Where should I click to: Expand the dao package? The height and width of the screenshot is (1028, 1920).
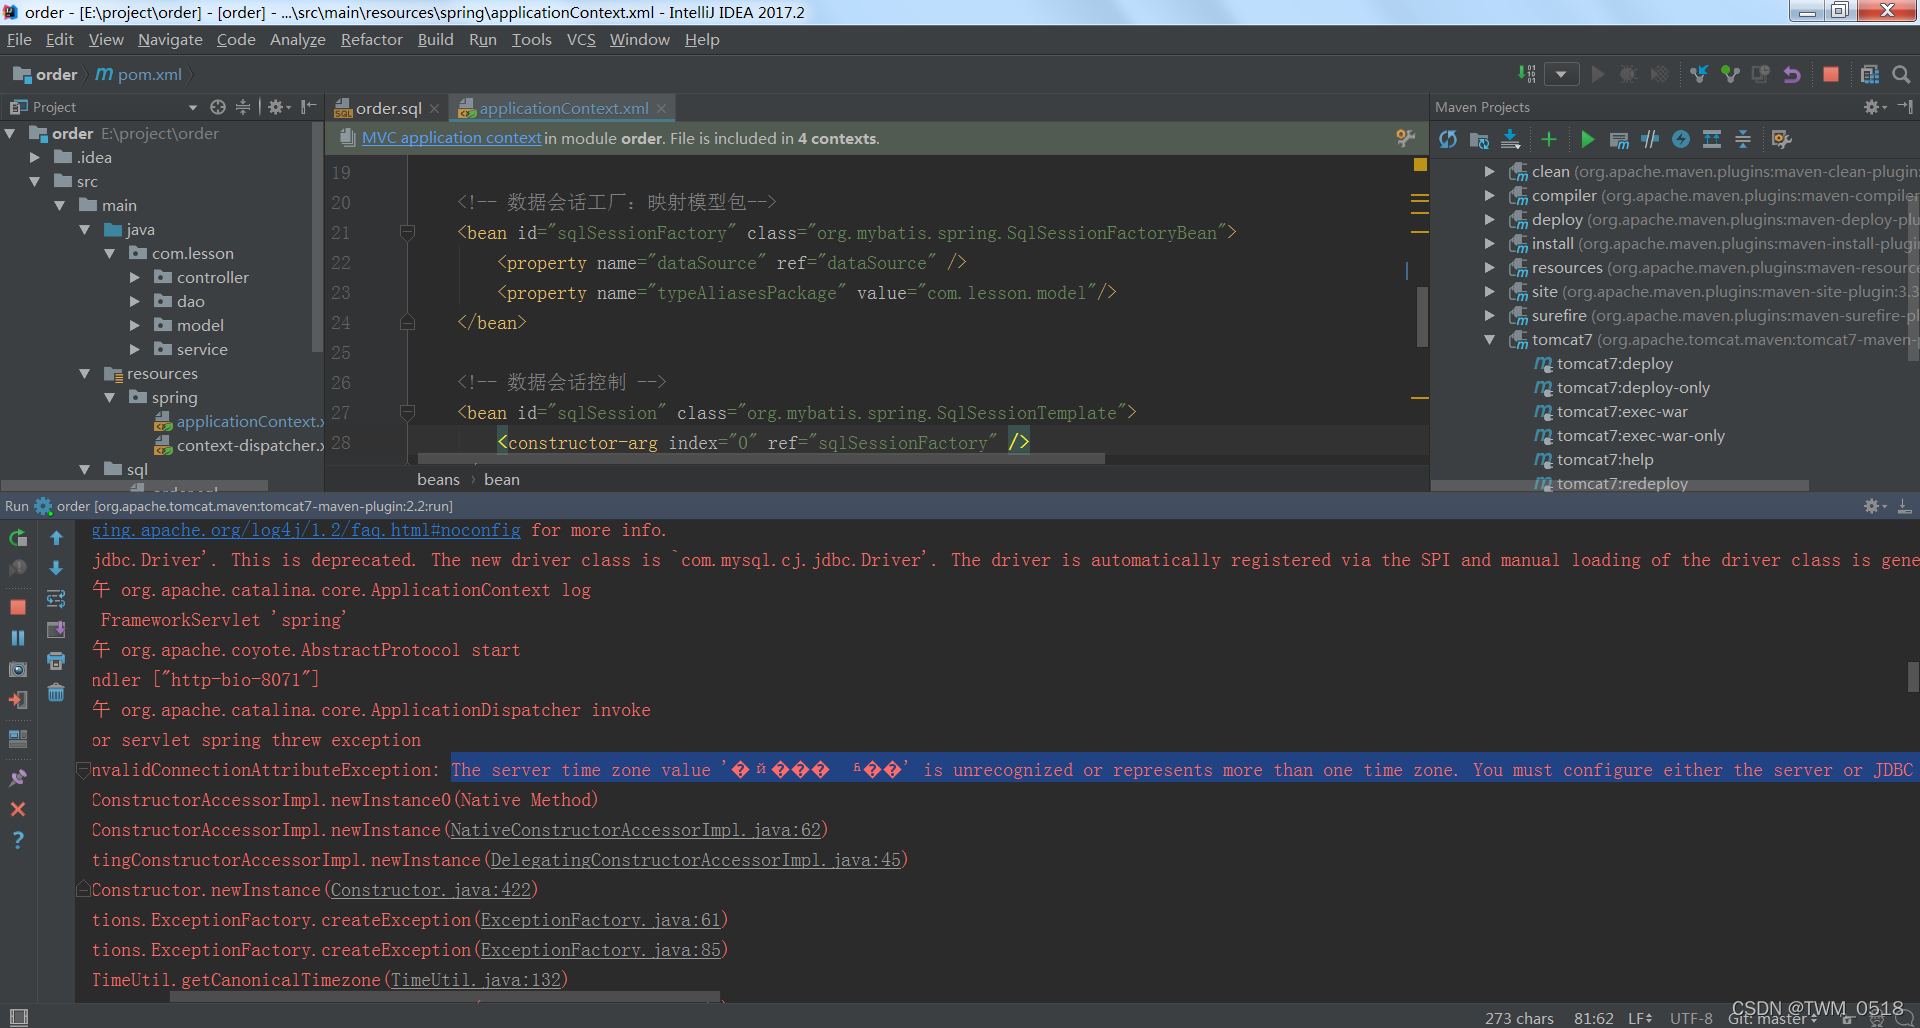pyautogui.click(x=135, y=301)
